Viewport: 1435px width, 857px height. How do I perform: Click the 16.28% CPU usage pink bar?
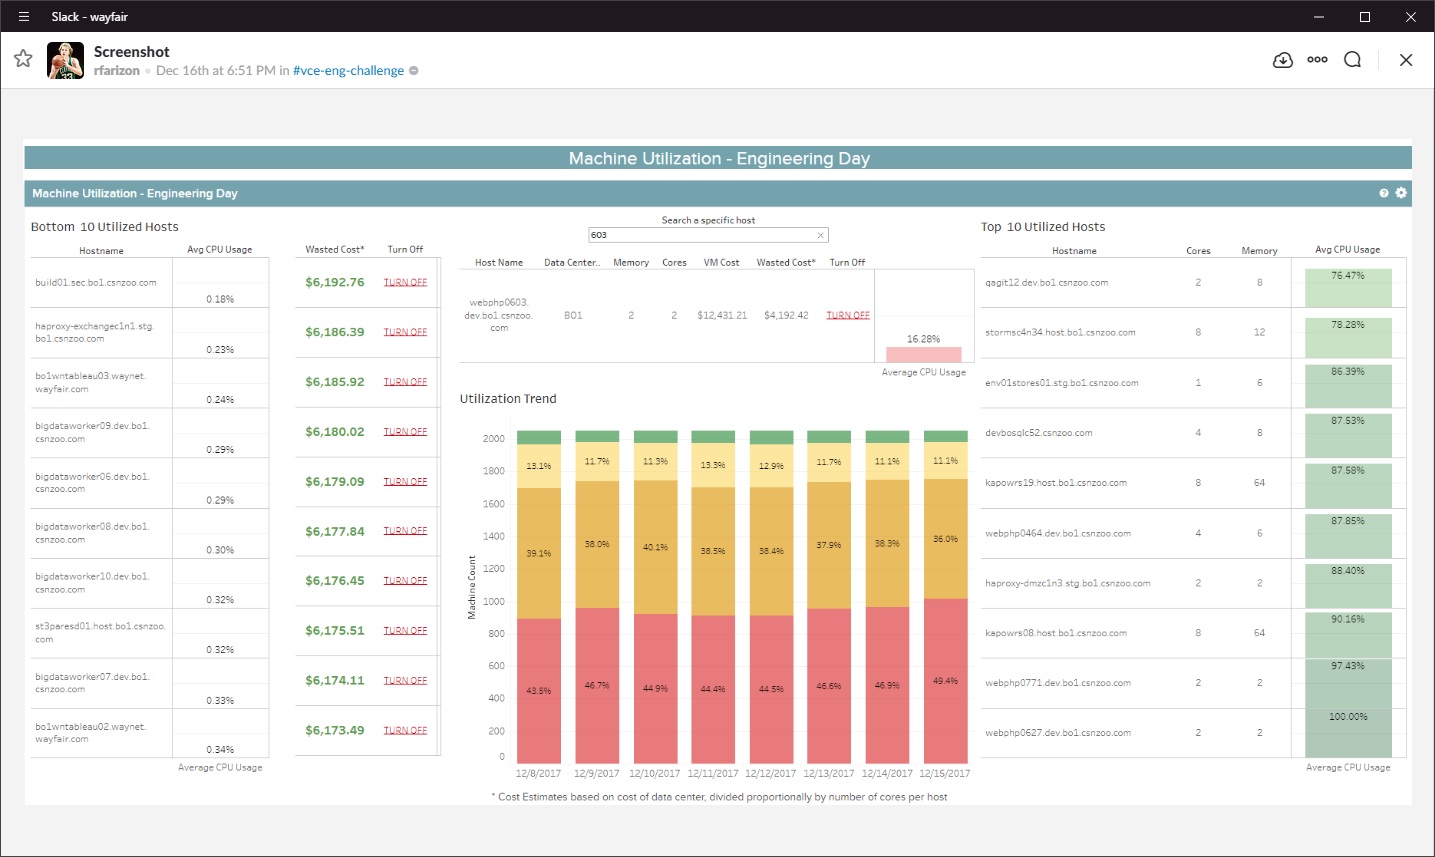pyautogui.click(x=923, y=354)
